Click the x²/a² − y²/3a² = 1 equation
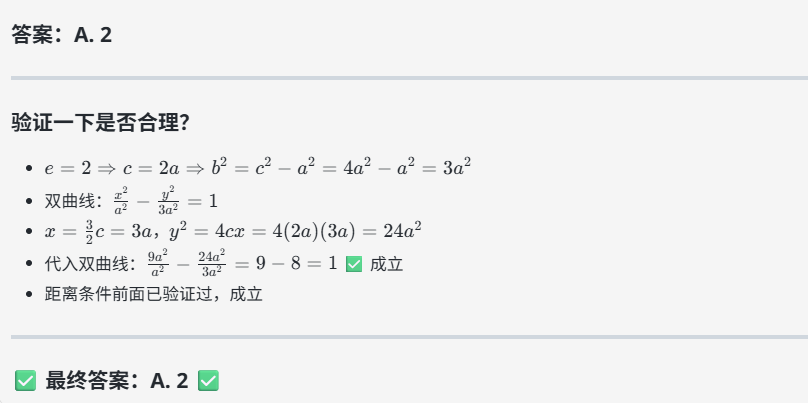Viewport: 808px width, 403px height. (x=165, y=200)
